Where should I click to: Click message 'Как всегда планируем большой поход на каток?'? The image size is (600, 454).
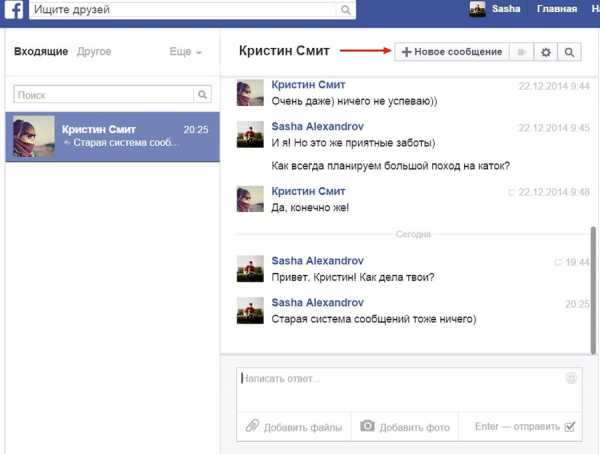(x=391, y=166)
